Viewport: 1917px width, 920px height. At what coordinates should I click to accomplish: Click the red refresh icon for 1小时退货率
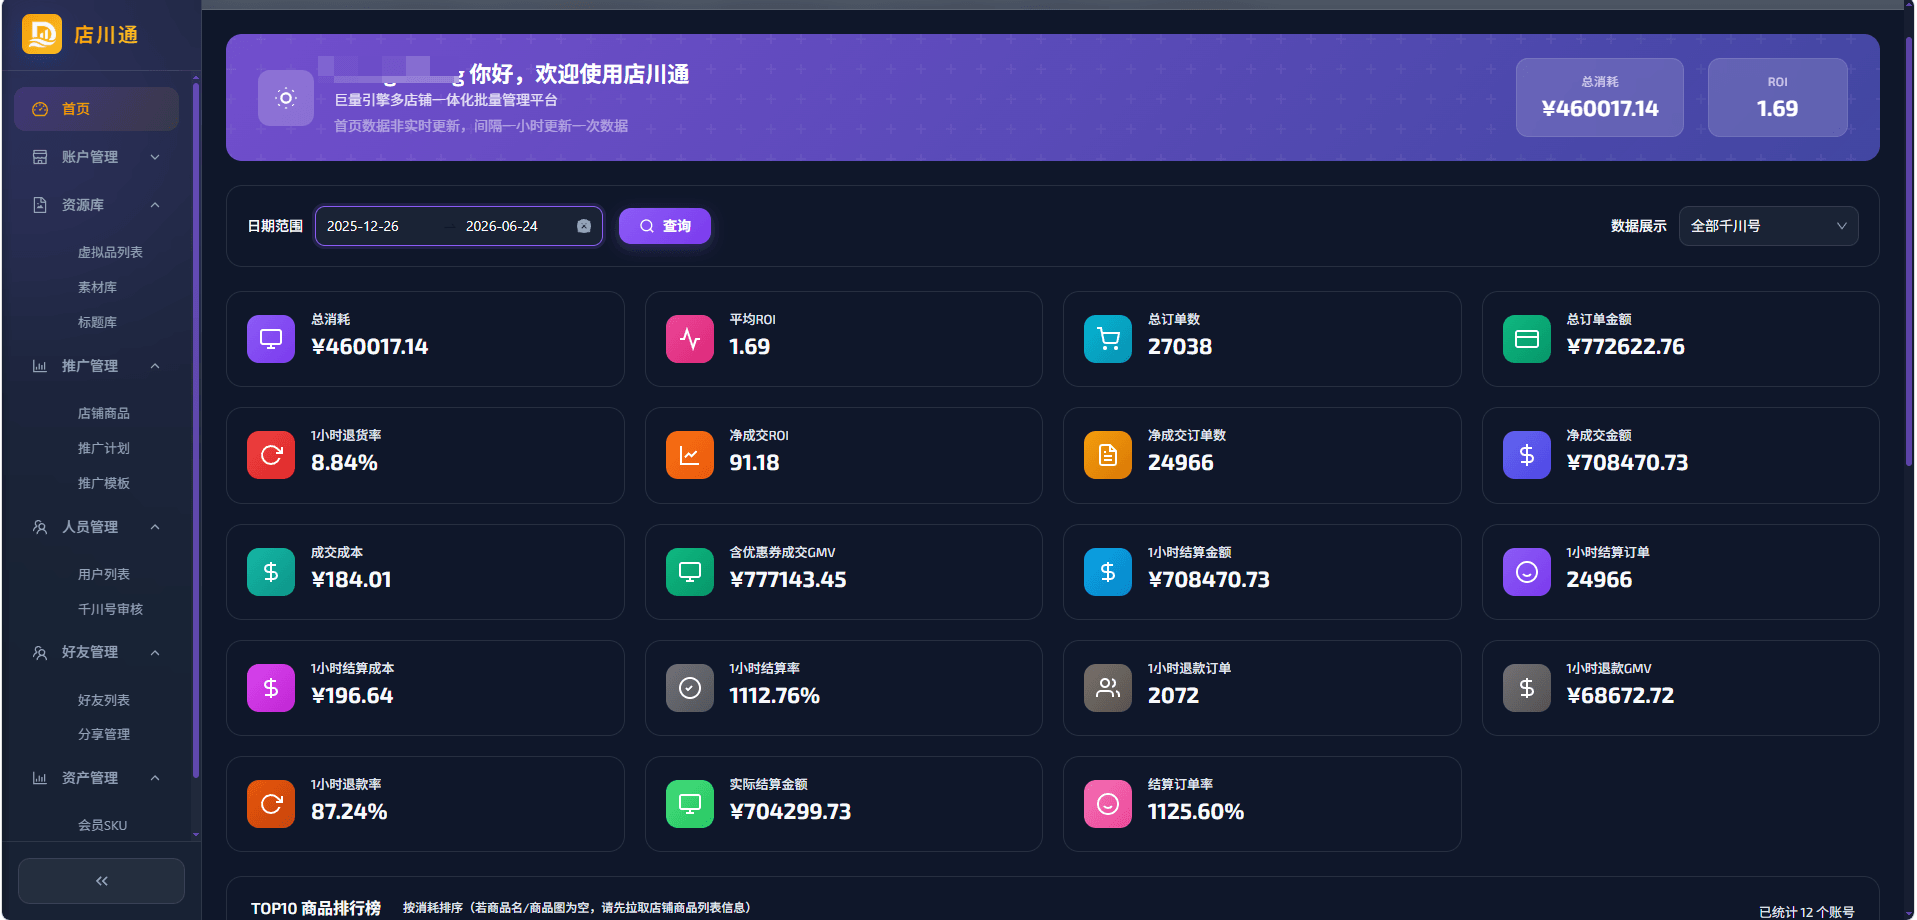point(271,455)
